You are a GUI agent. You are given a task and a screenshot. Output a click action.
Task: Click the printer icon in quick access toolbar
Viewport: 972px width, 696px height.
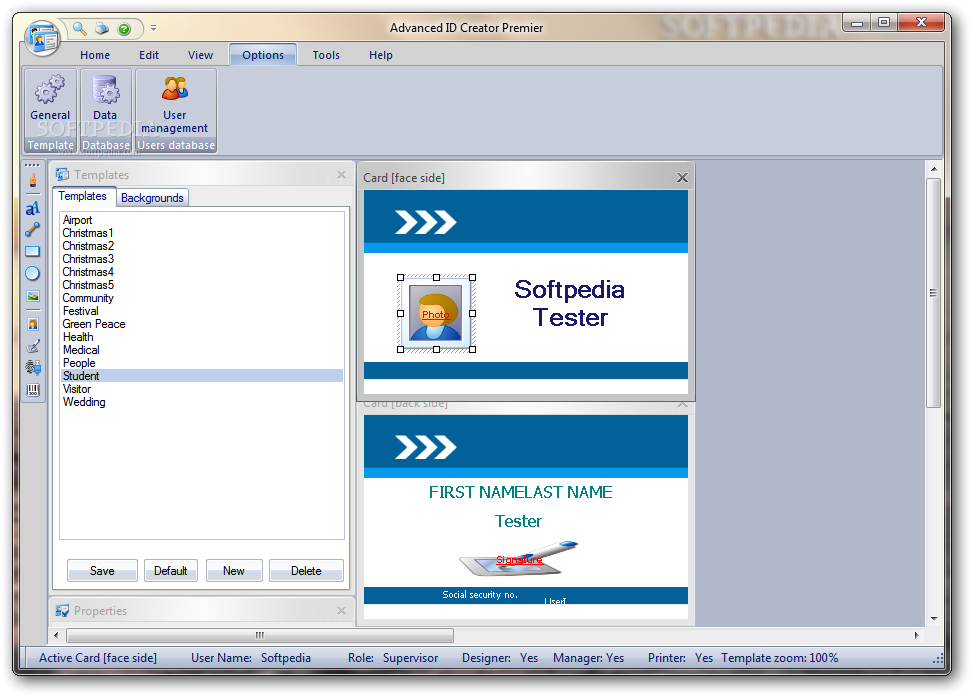102,29
